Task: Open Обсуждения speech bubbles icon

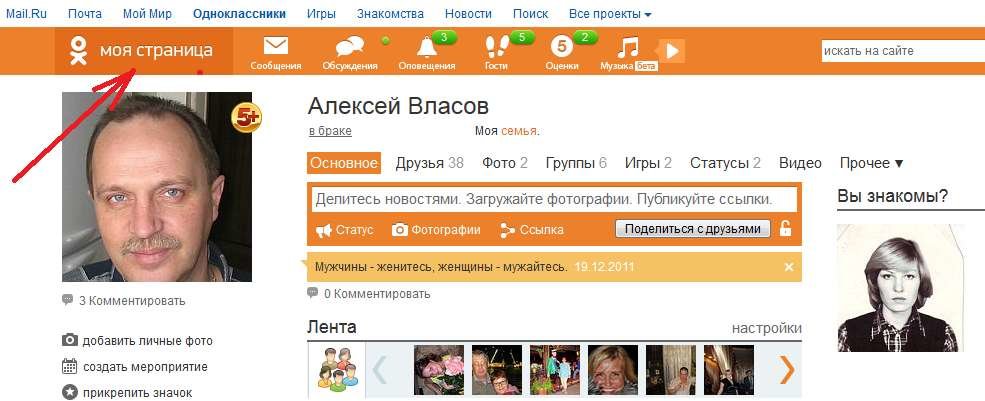Action: click(x=350, y=47)
